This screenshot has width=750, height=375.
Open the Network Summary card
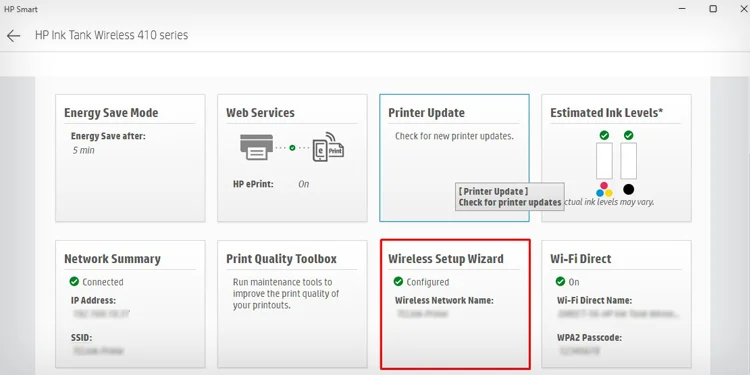pos(130,304)
